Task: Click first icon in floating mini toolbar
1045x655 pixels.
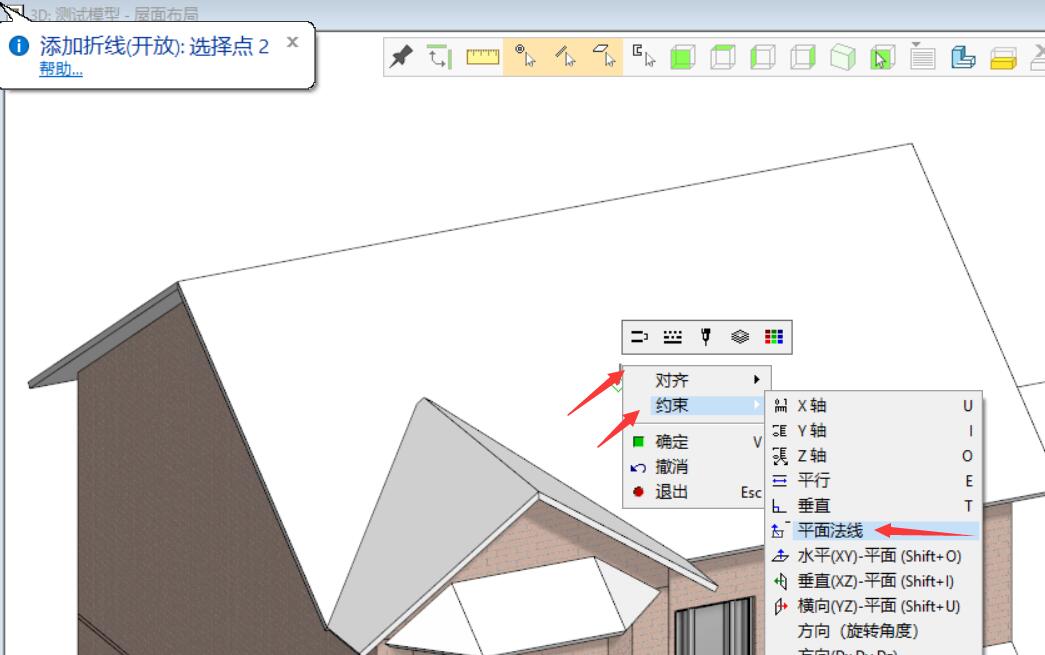Action: pos(639,337)
